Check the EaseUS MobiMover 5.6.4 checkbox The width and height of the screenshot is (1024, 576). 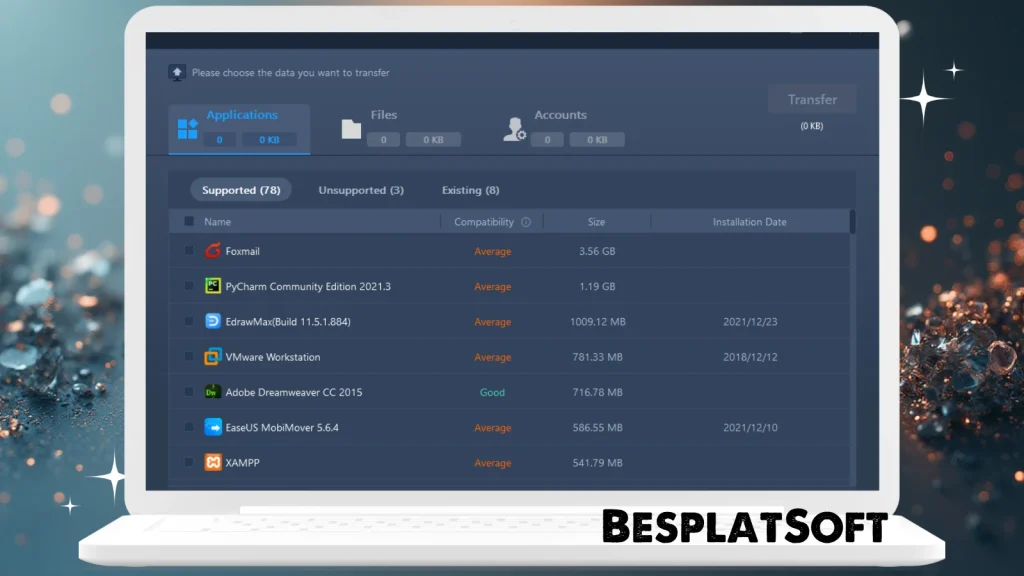click(x=188, y=427)
